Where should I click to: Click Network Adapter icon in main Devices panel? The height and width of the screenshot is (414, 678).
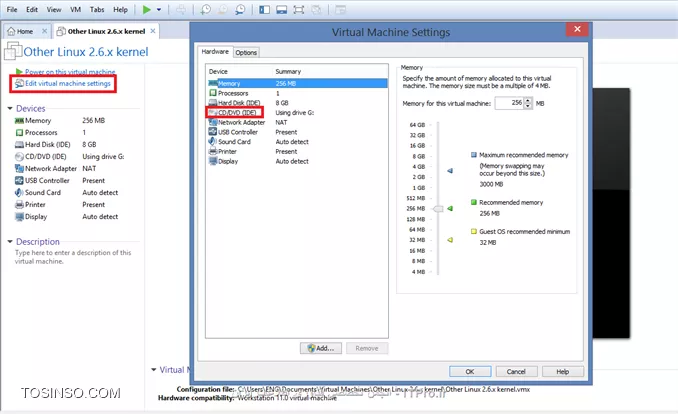click(19, 168)
